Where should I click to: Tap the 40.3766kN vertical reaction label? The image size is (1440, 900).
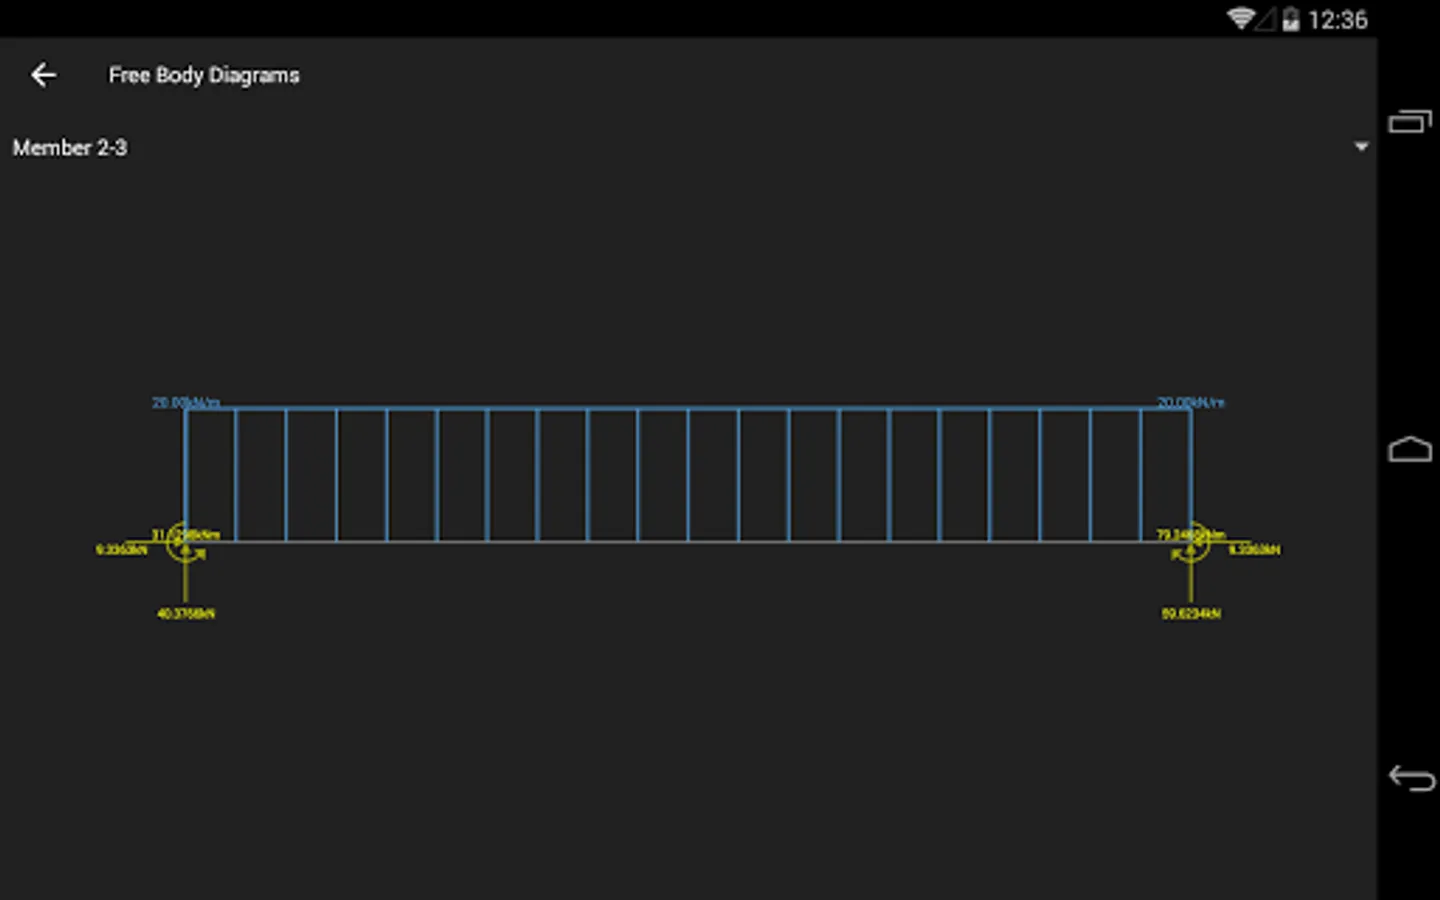pyautogui.click(x=186, y=613)
